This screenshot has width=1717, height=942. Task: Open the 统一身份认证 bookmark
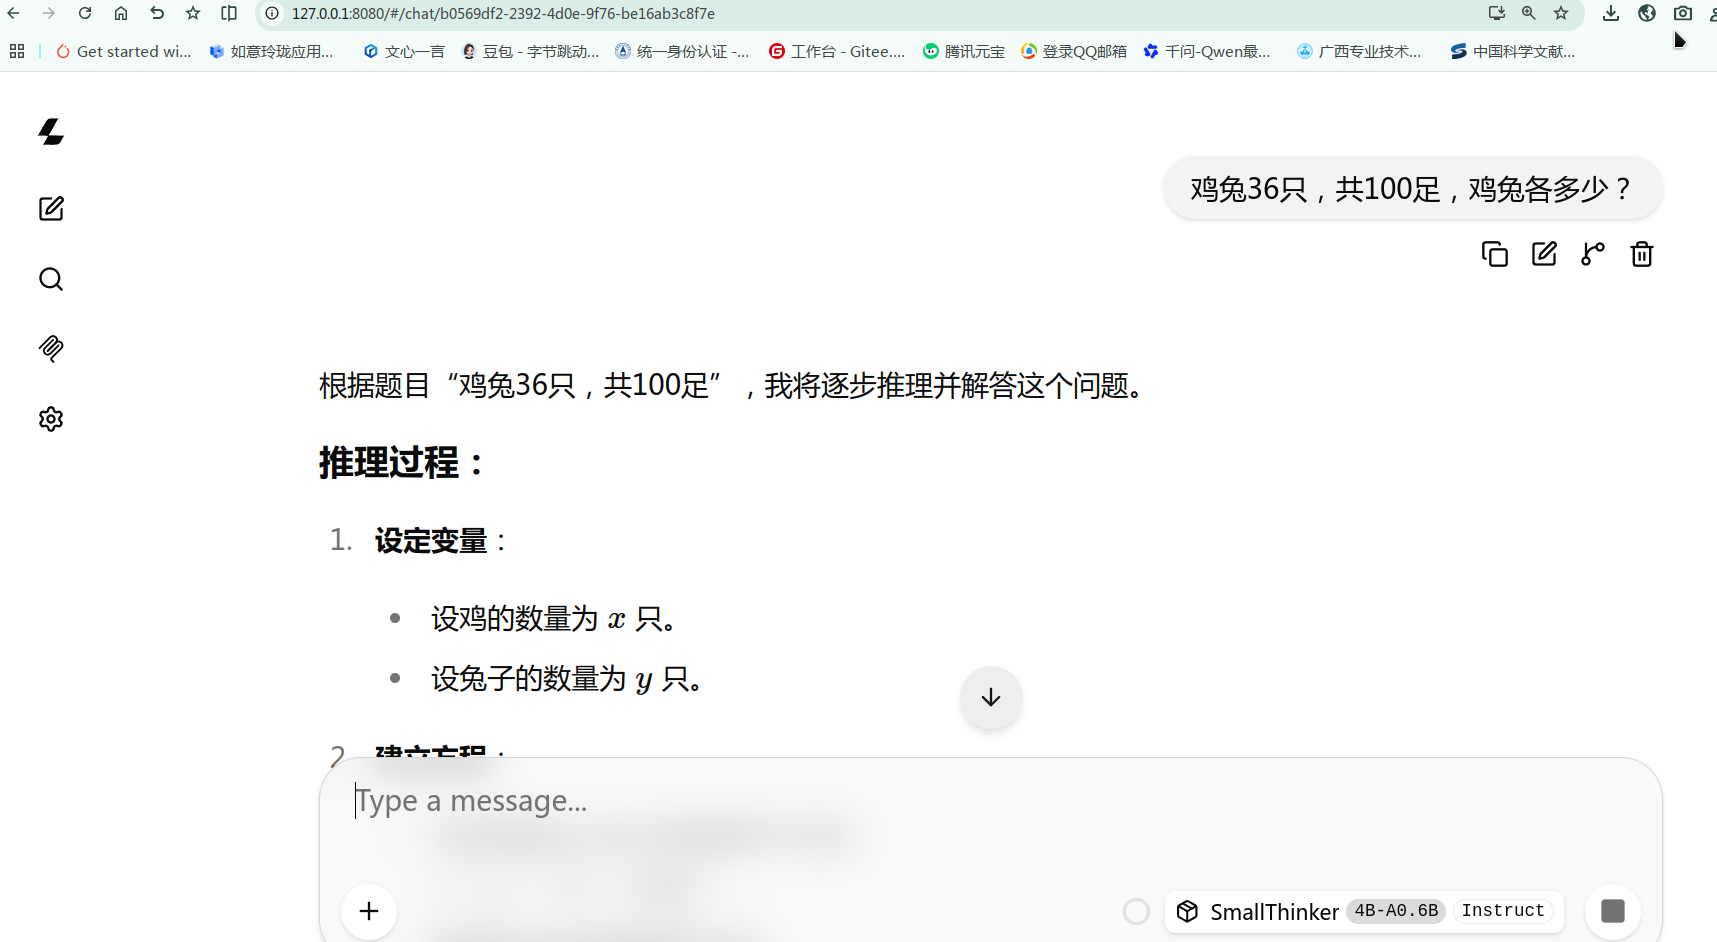point(682,51)
